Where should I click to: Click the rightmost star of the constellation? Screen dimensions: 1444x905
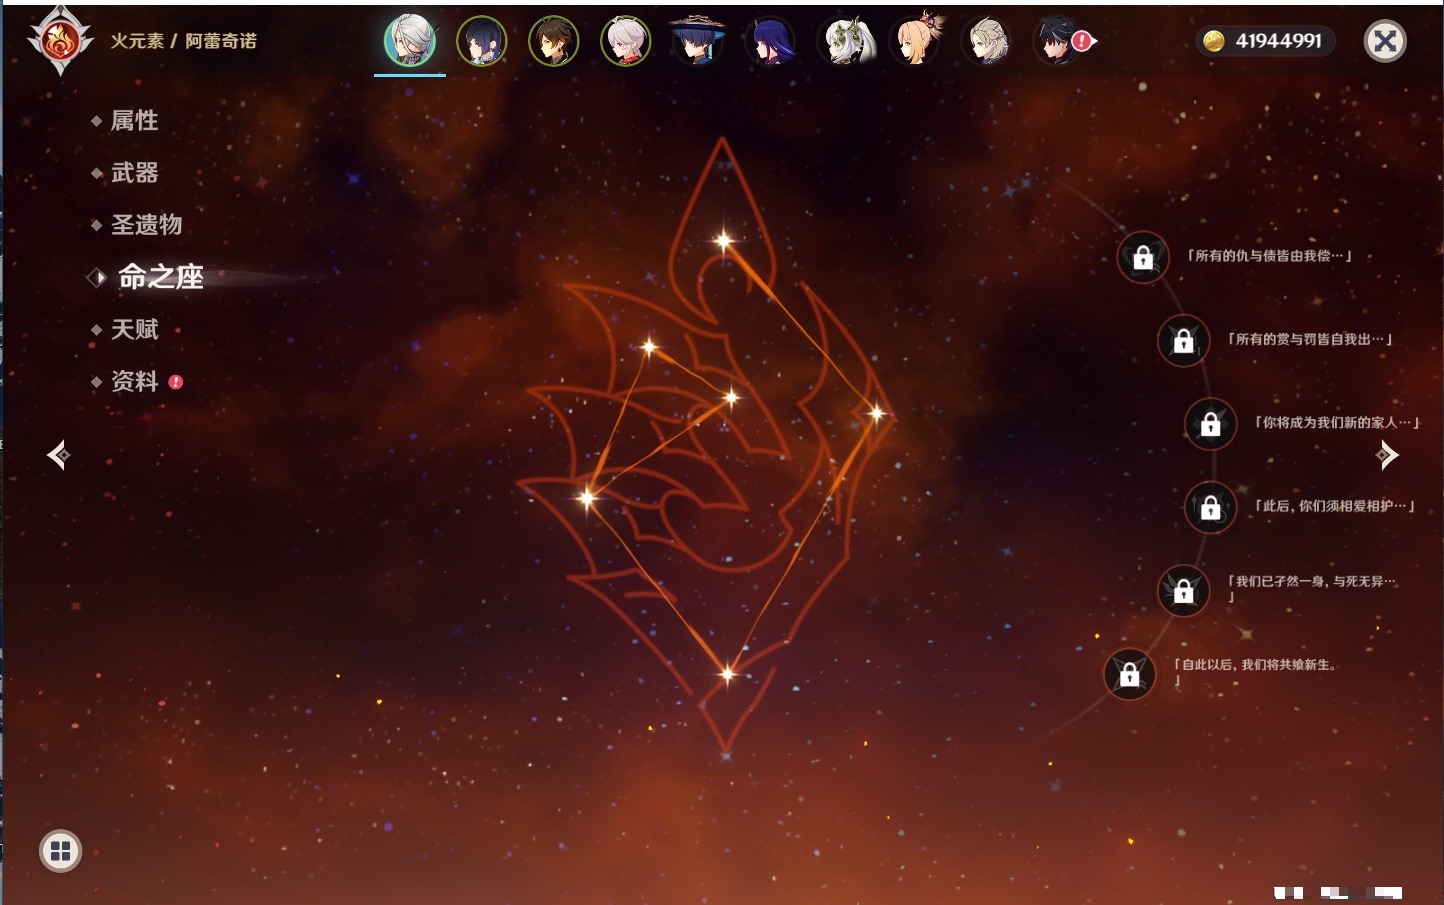click(876, 413)
